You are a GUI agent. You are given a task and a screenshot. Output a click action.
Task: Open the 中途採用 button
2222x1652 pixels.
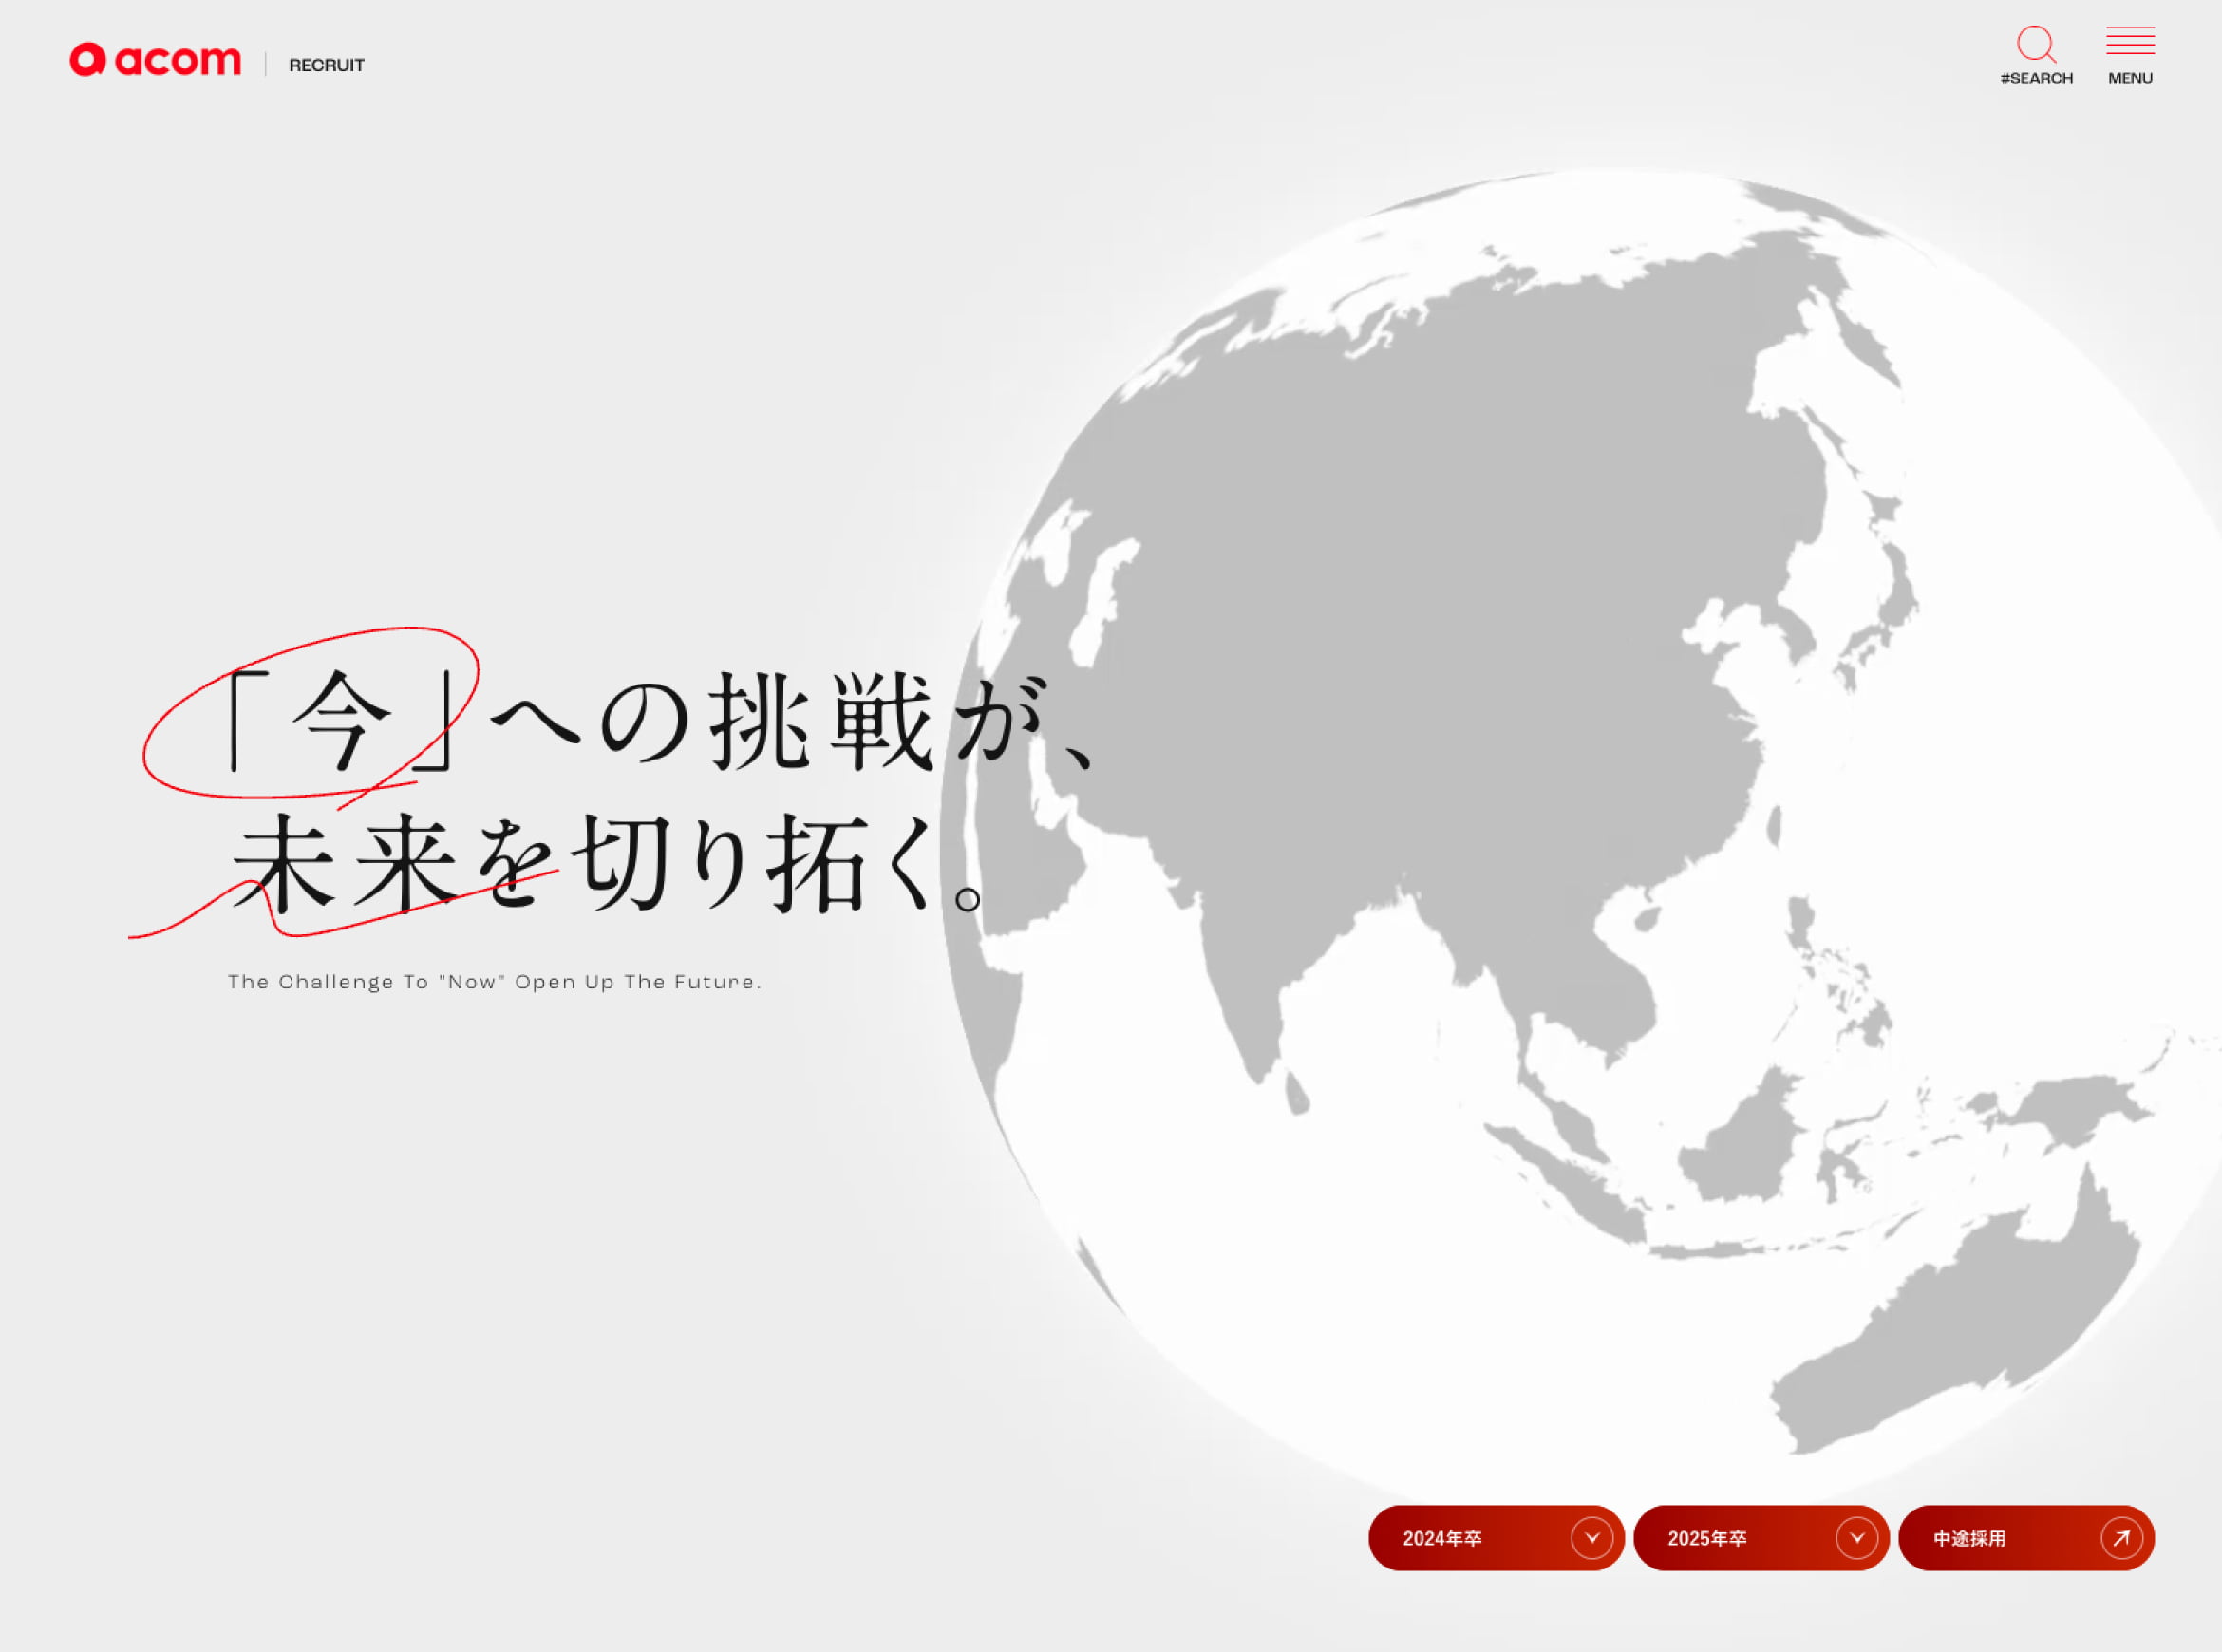click(x=2026, y=1538)
